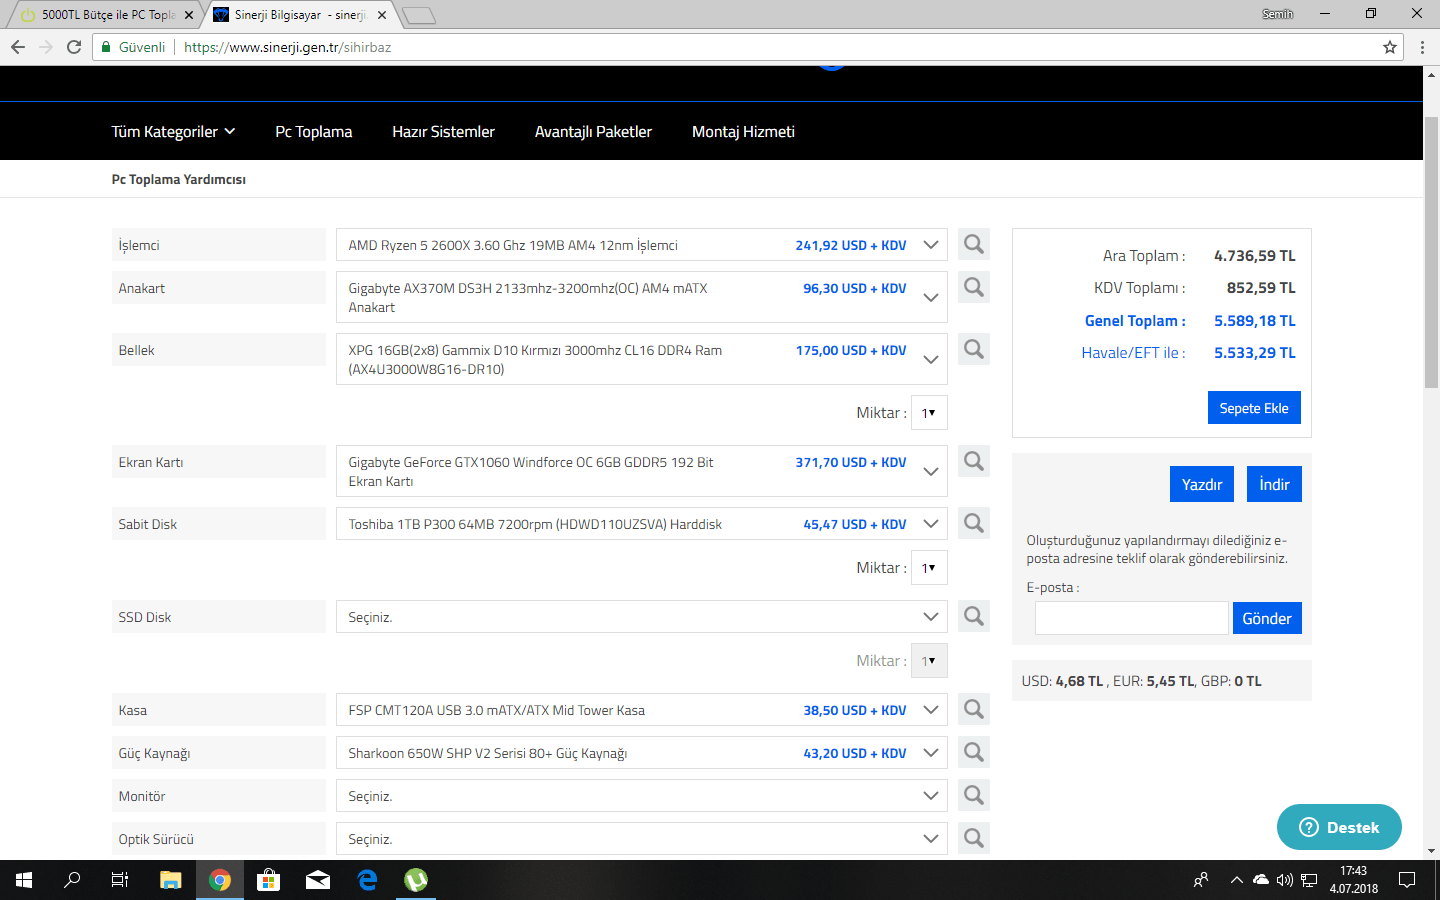Send the quote with the Gönder button
The image size is (1440, 900).
1267,618
